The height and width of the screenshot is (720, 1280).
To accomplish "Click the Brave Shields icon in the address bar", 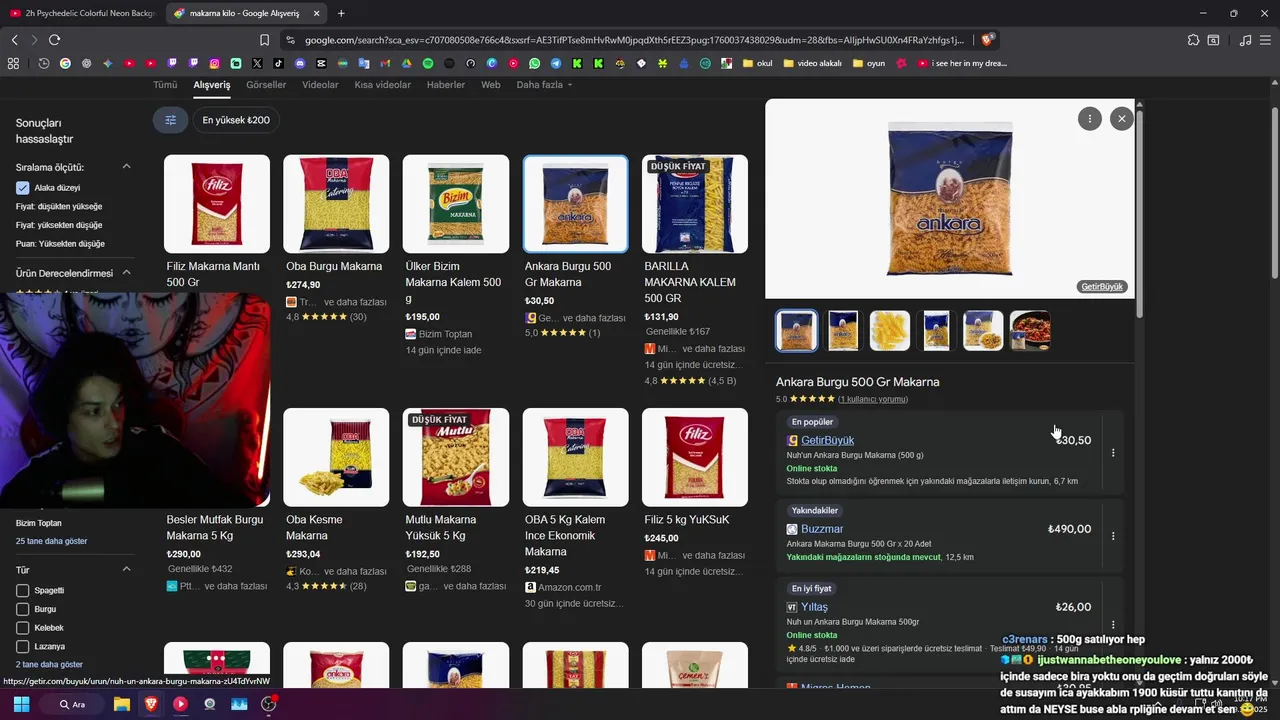I will 987,40.
